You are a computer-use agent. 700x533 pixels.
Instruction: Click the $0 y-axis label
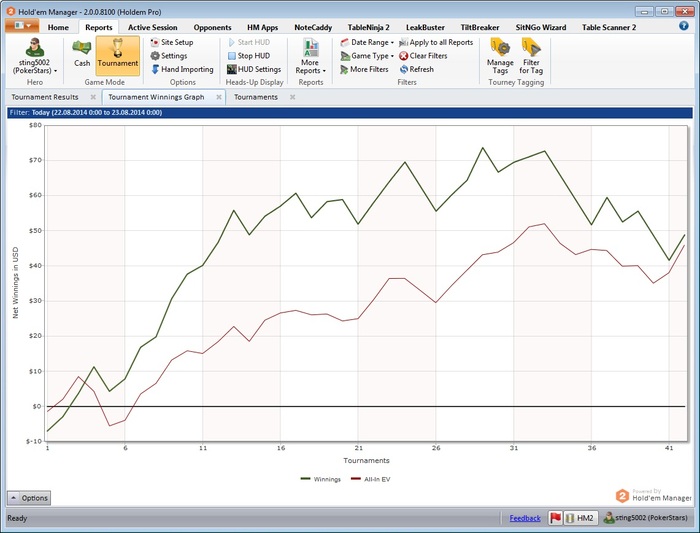tap(37, 406)
